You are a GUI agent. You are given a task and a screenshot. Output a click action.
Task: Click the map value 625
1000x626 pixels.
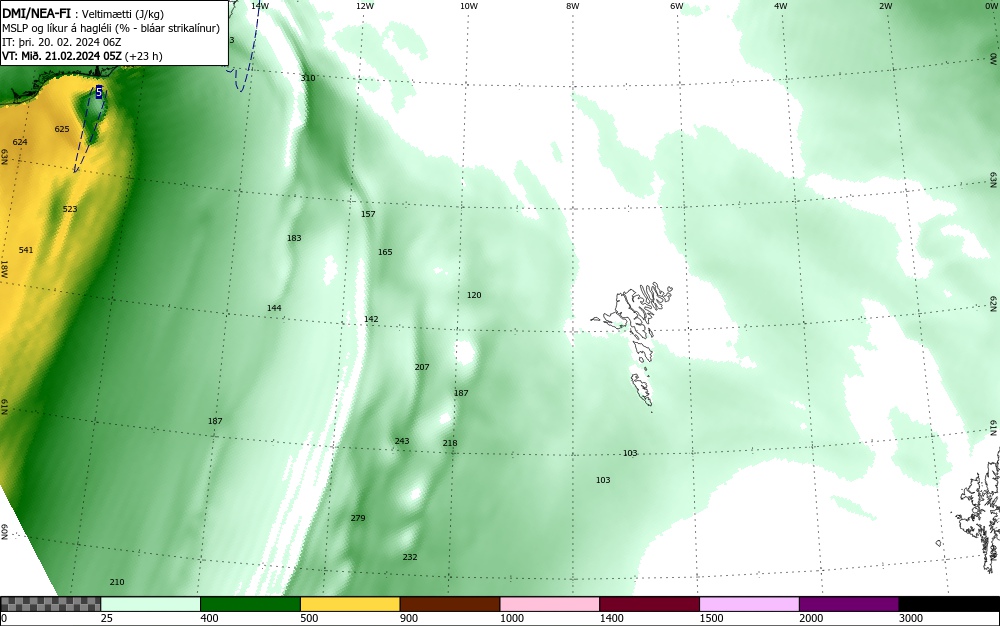click(x=62, y=129)
